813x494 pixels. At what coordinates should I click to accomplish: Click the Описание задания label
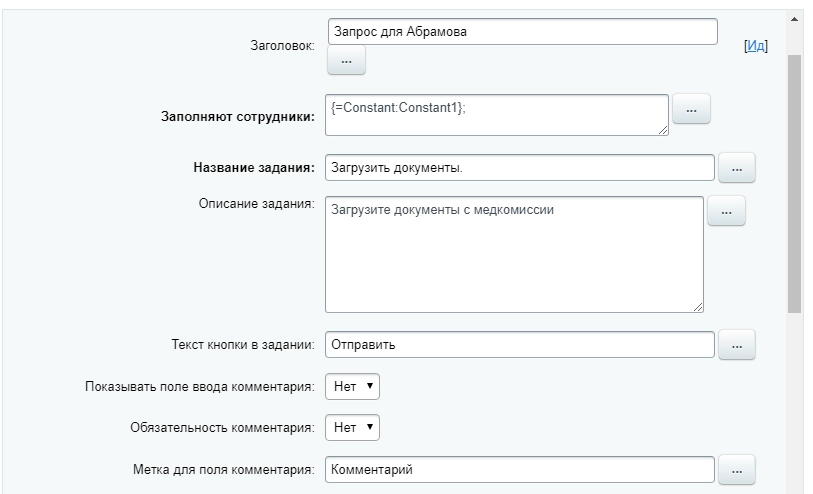[257, 203]
